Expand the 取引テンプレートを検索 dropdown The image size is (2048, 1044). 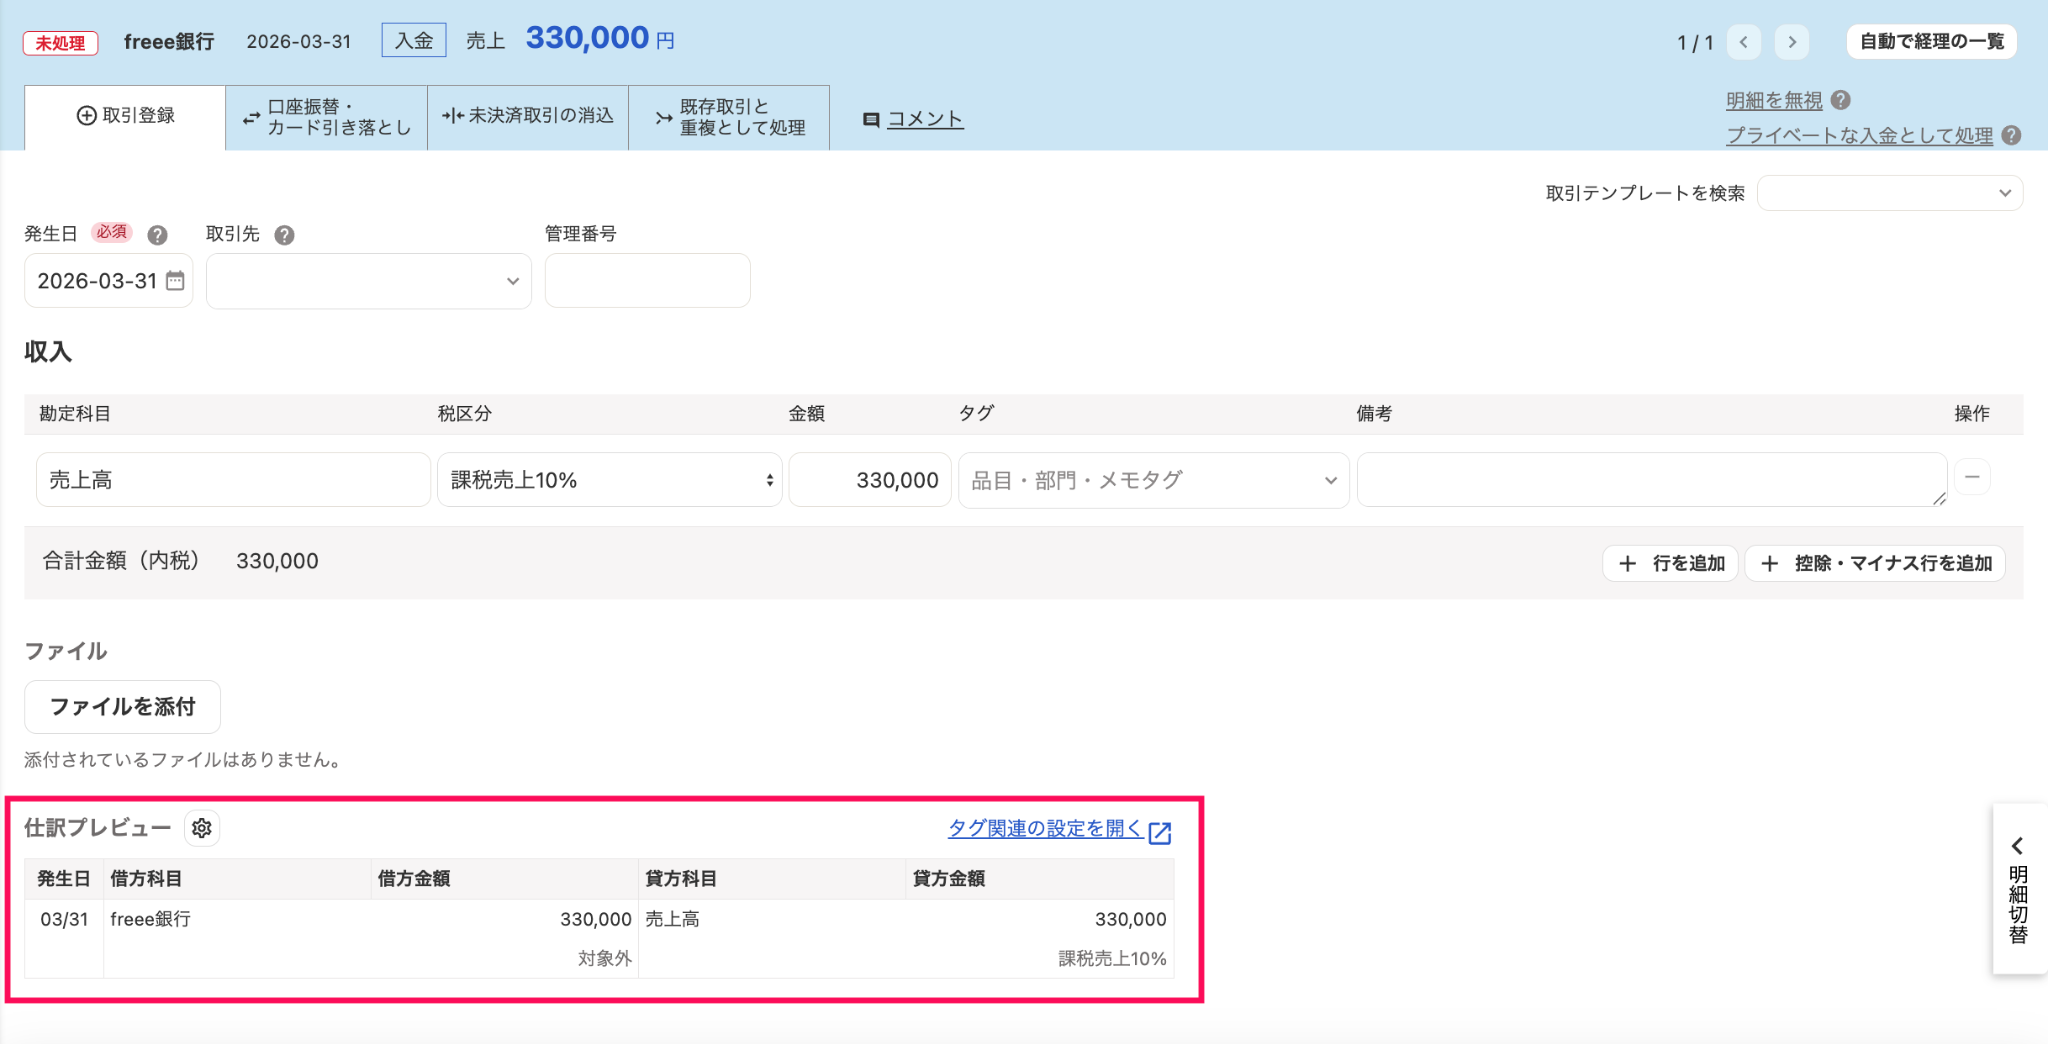click(1890, 193)
